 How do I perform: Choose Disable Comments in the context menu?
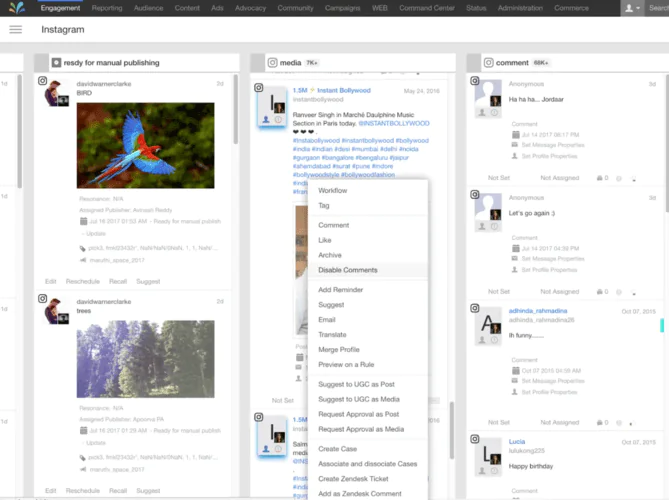point(367,270)
